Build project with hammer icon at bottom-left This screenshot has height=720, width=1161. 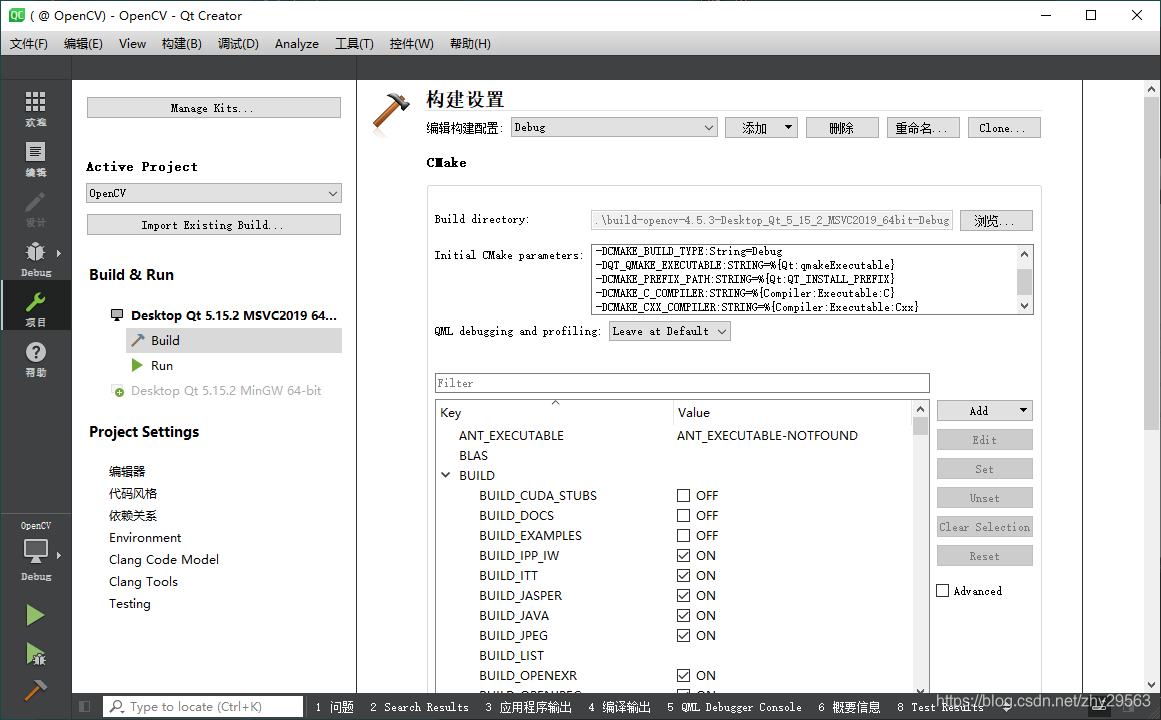pyautogui.click(x=35, y=690)
